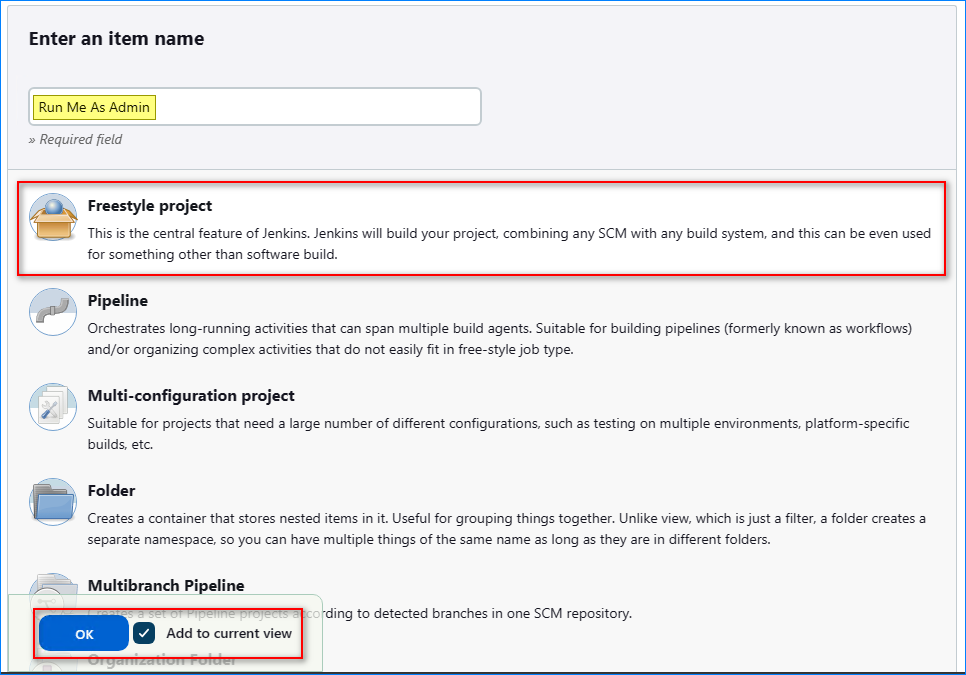This screenshot has height=675, width=966.
Task: Click the Add to current view label
Action: (229, 633)
